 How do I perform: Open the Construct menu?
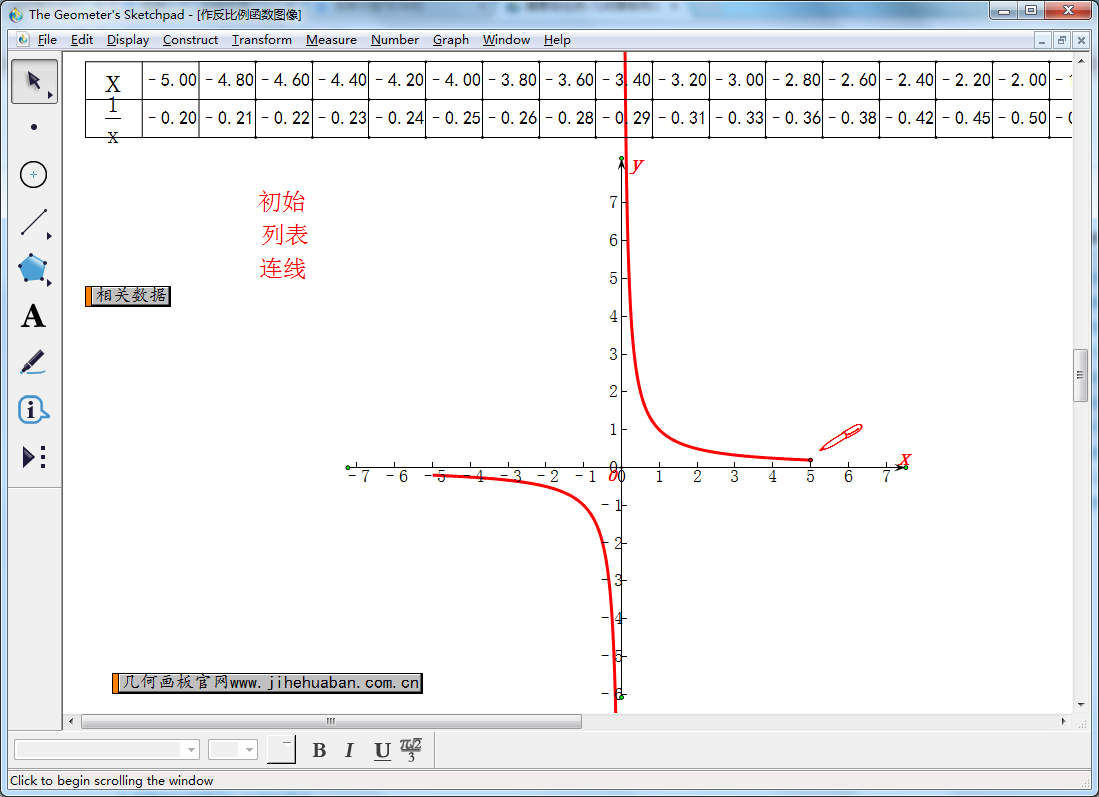pyautogui.click(x=190, y=40)
